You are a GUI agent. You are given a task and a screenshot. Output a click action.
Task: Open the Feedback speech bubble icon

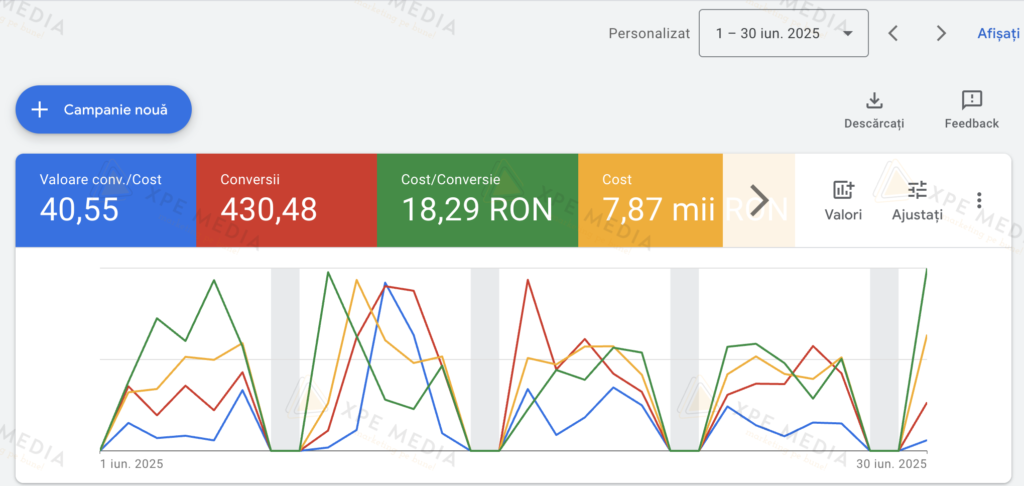click(971, 100)
